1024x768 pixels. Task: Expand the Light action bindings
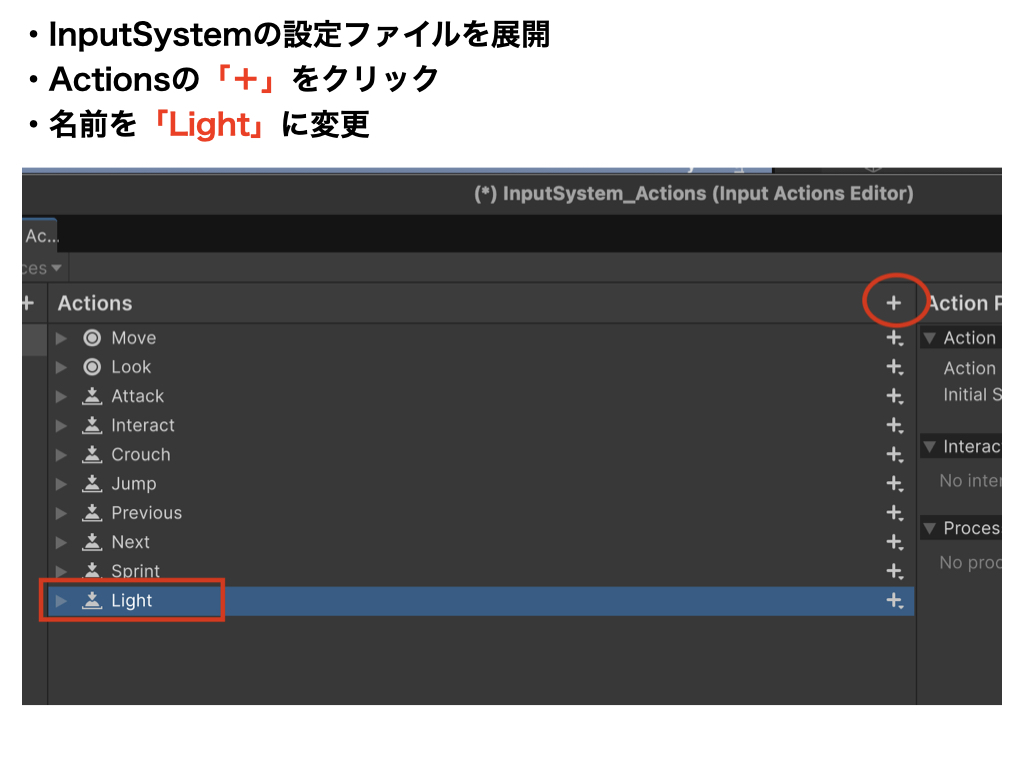[x=62, y=601]
